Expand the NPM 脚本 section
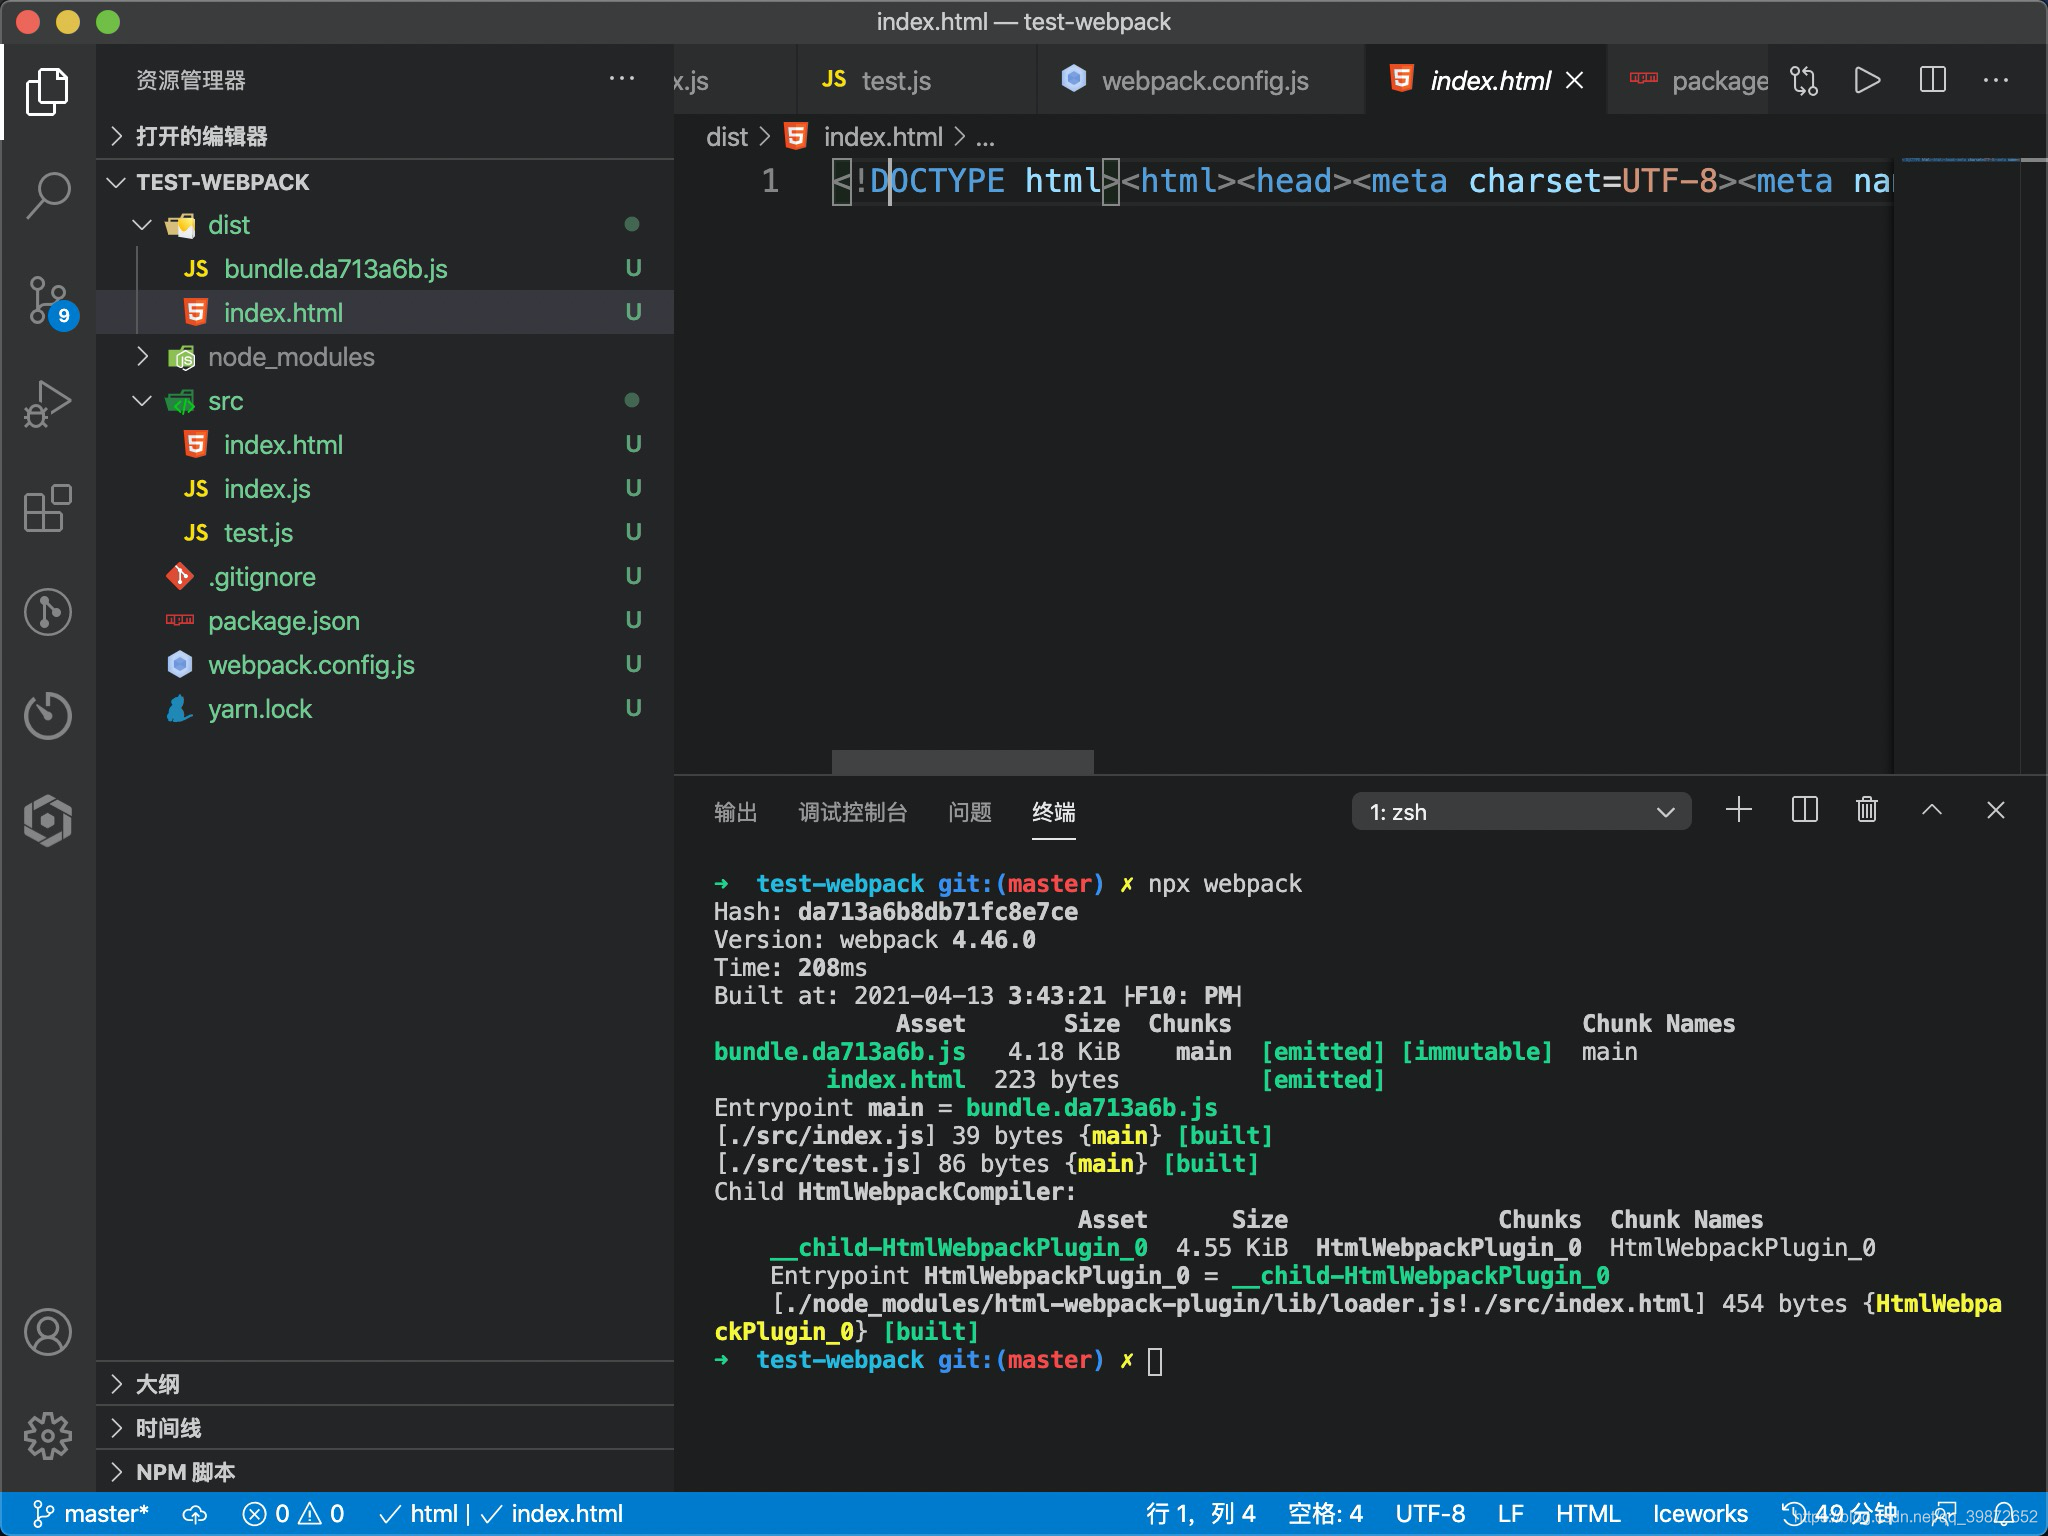Viewport: 2048px width, 1536px height. (385, 1472)
